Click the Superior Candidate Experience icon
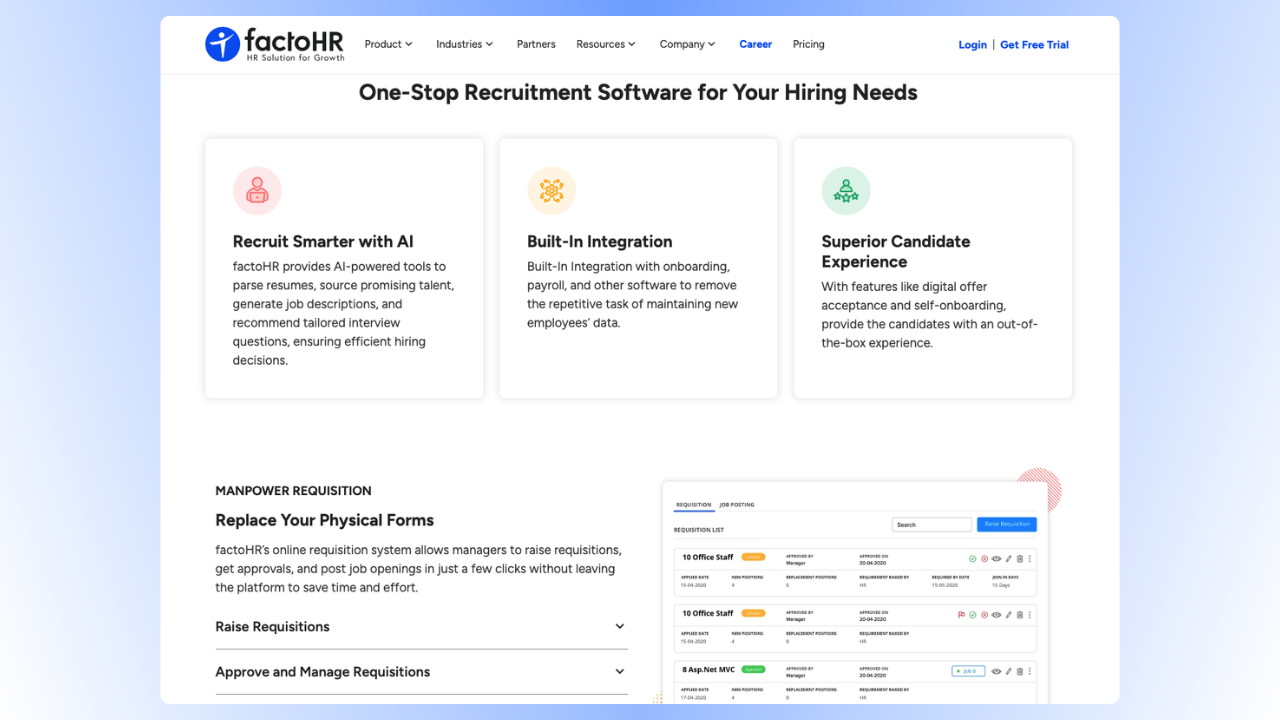Viewport: 1280px width, 720px height. pyautogui.click(x=846, y=190)
